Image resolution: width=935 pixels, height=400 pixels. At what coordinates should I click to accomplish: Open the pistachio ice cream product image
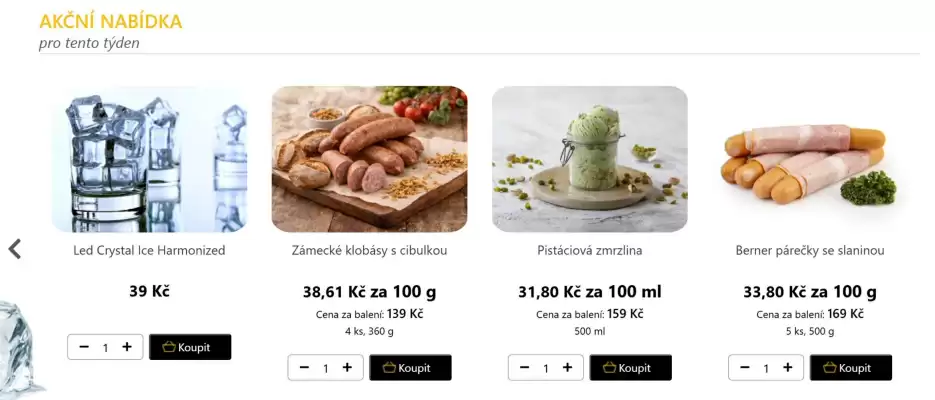click(x=590, y=159)
